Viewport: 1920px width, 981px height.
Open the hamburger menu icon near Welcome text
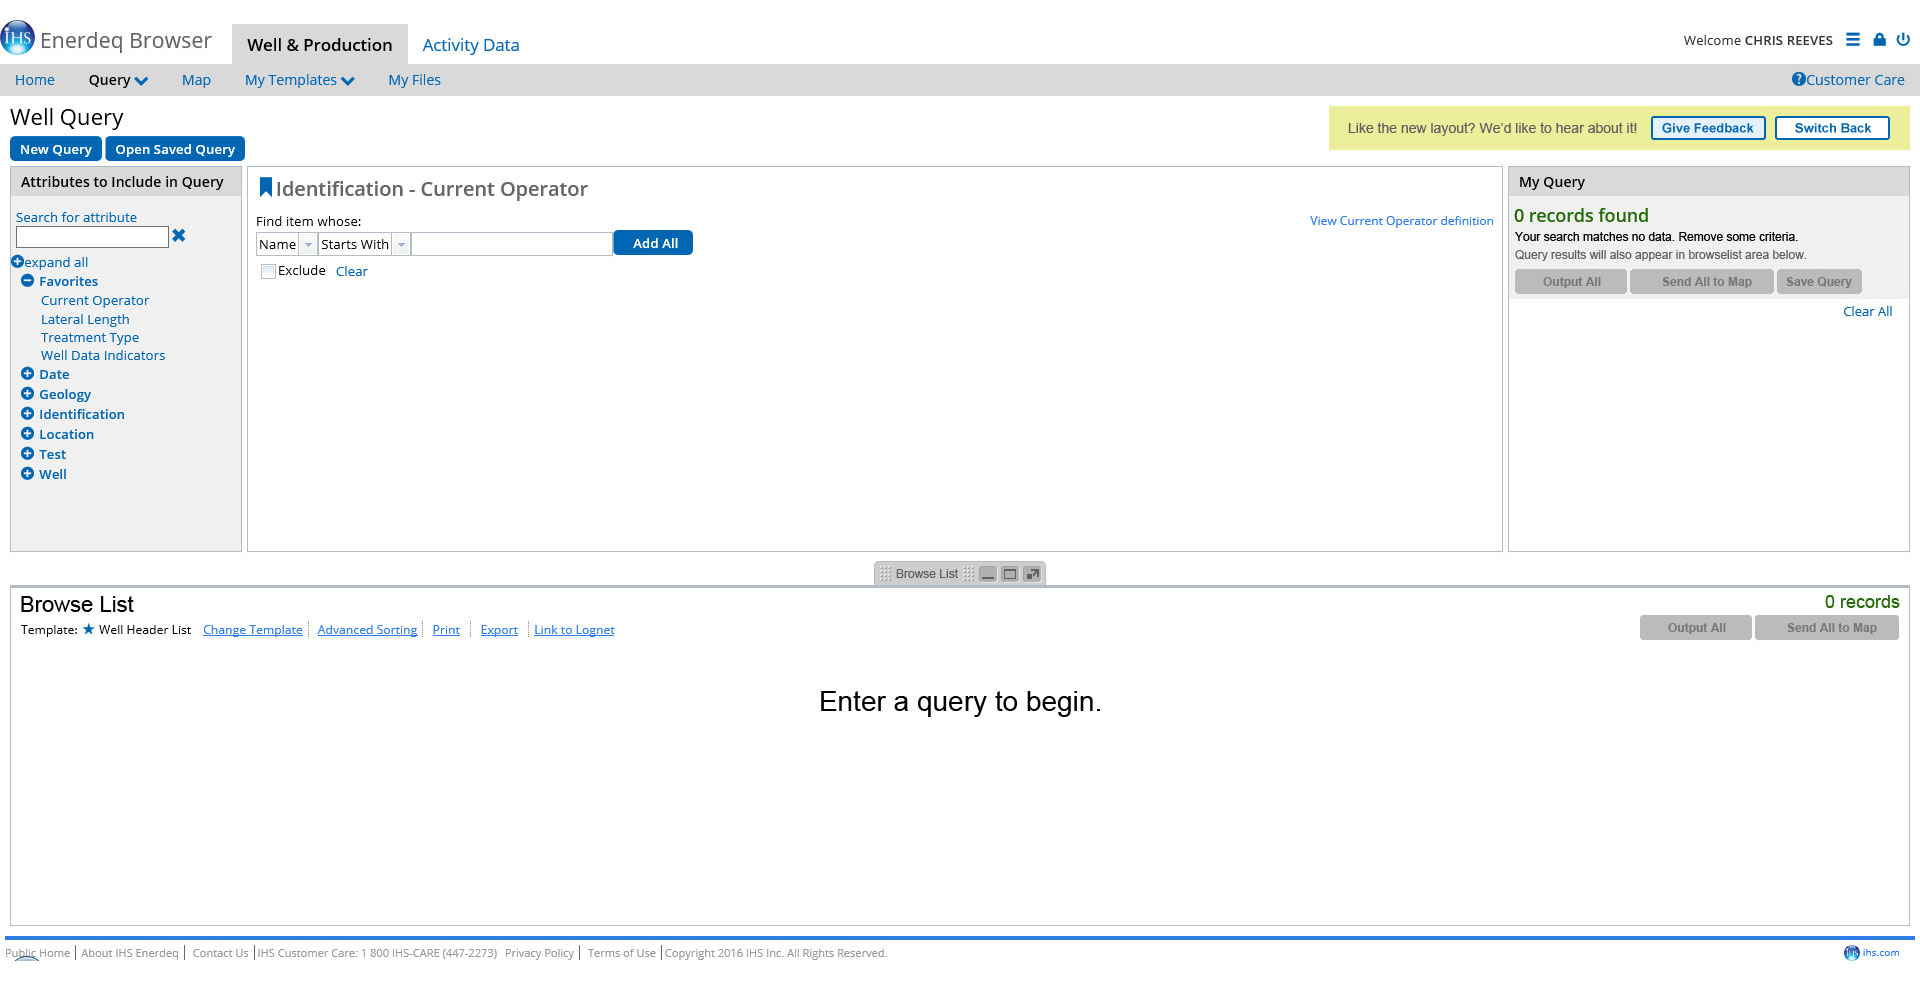1853,40
